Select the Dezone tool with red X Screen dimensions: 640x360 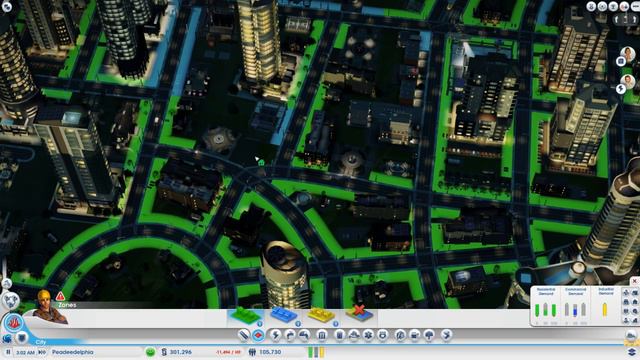(x=359, y=314)
